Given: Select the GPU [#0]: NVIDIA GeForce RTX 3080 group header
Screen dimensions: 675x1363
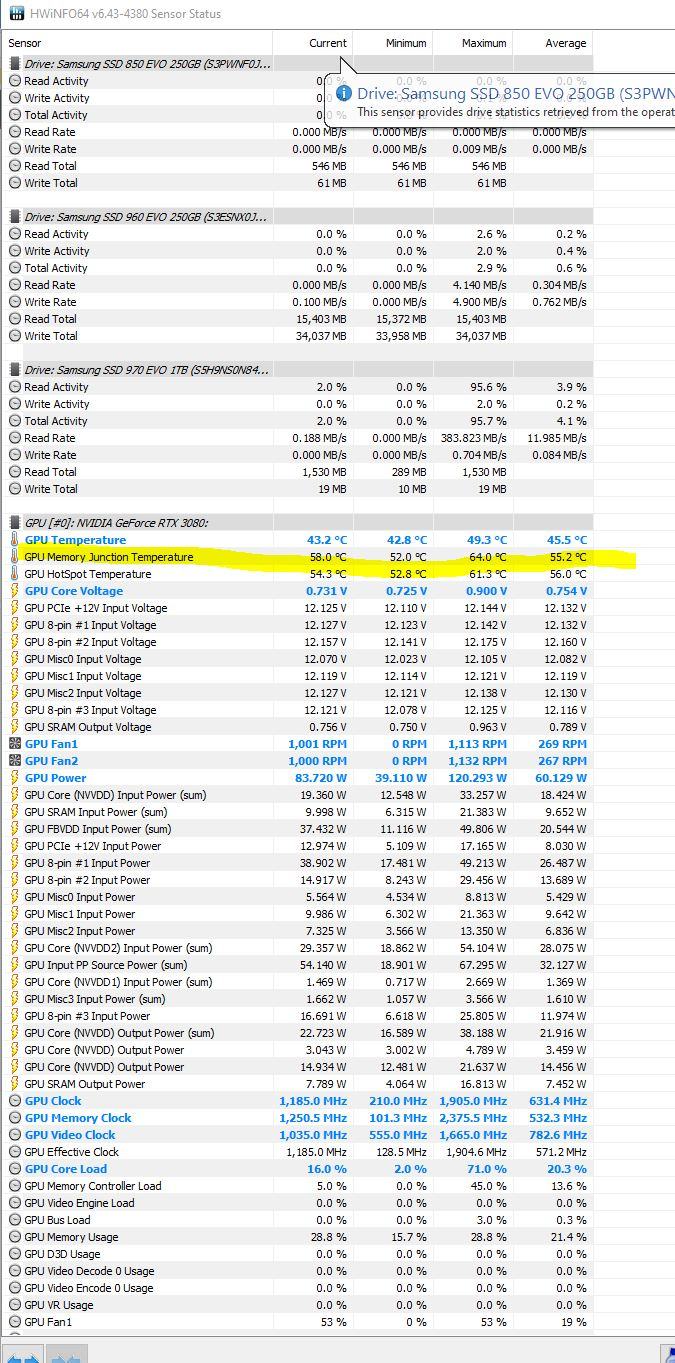Looking at the screenshot, I should pyautogui.click(x=116, y=523).
